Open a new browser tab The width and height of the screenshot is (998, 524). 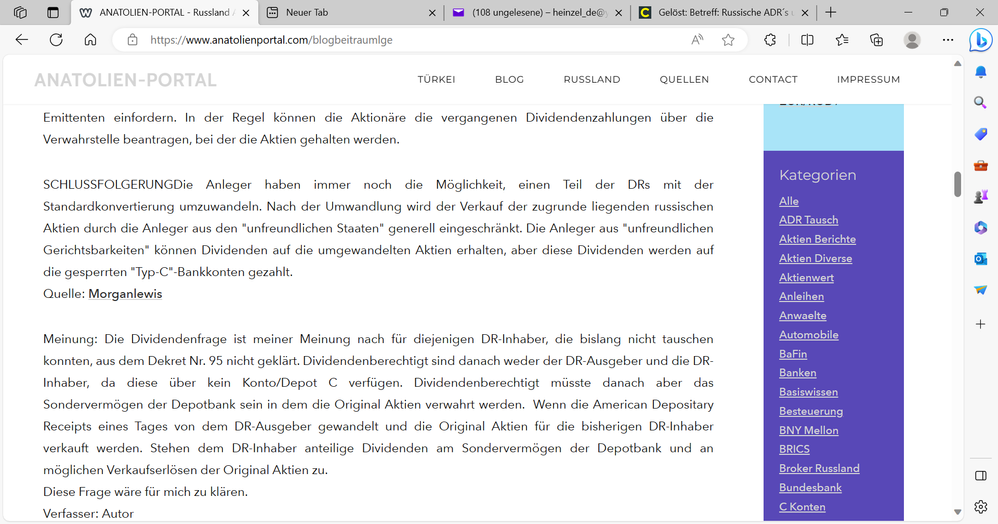pyautogui.click(x=831, y=12)
